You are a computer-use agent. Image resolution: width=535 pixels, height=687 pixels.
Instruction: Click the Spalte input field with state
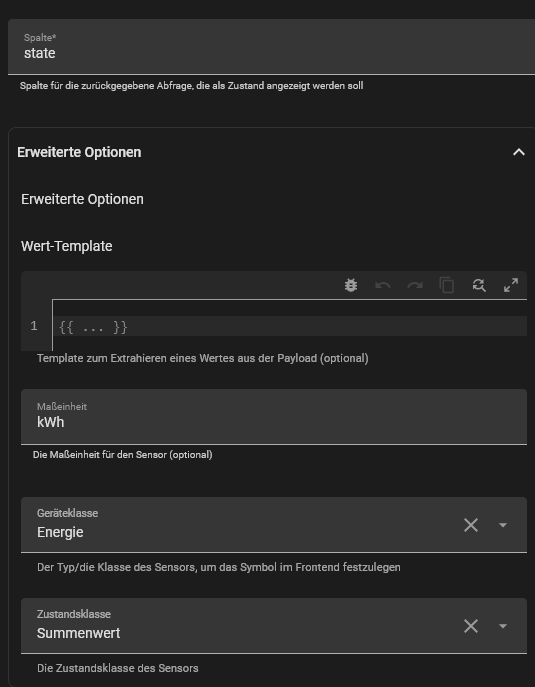pyautogui.click(x=272, y=47)
